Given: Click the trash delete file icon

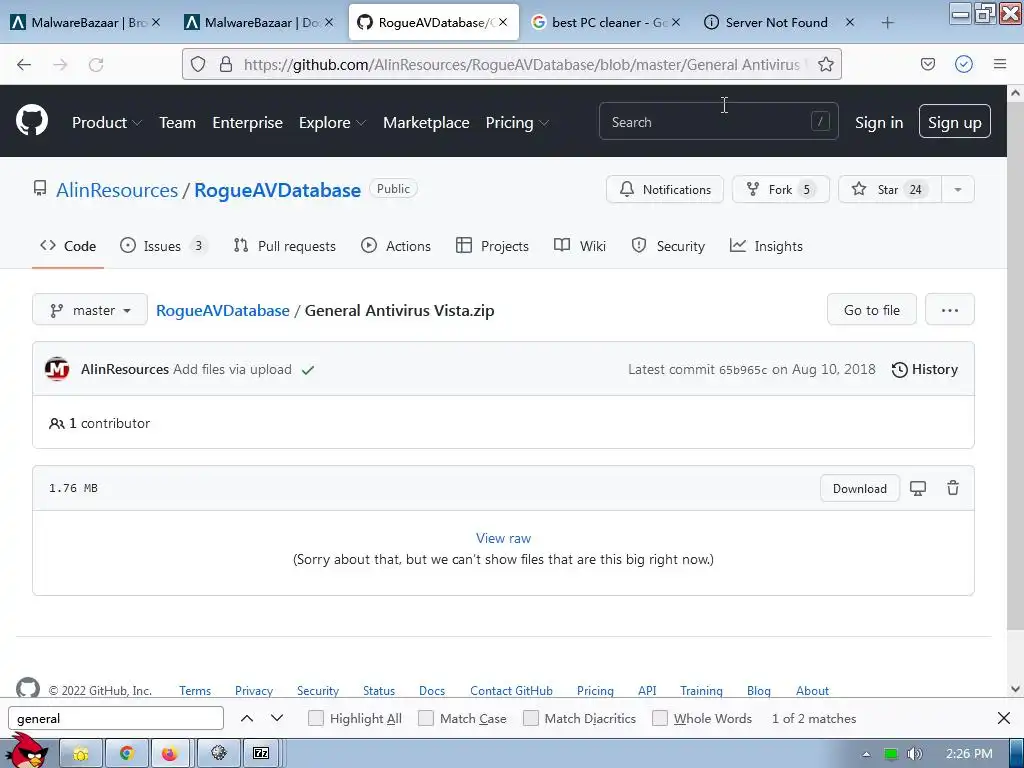Looking at the screenshot, I should tap(953, 488).
